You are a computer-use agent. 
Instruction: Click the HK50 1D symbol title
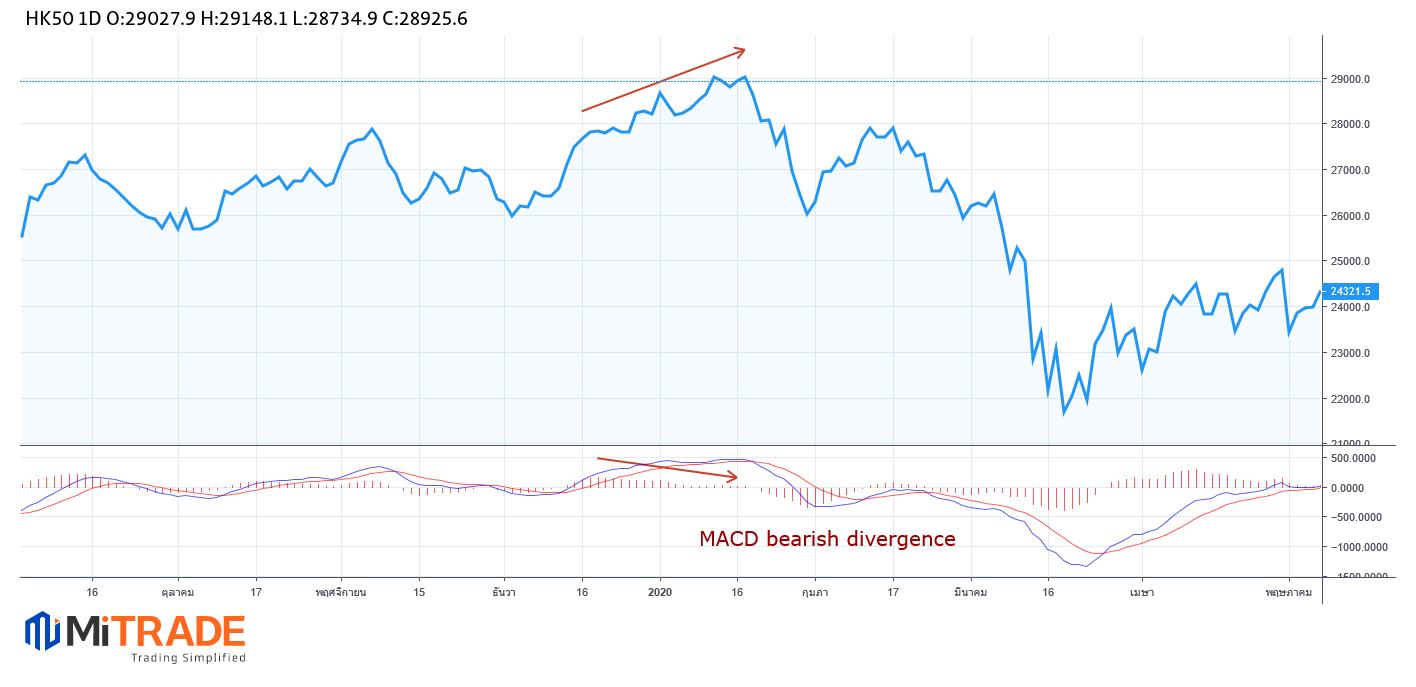[62, 18]
